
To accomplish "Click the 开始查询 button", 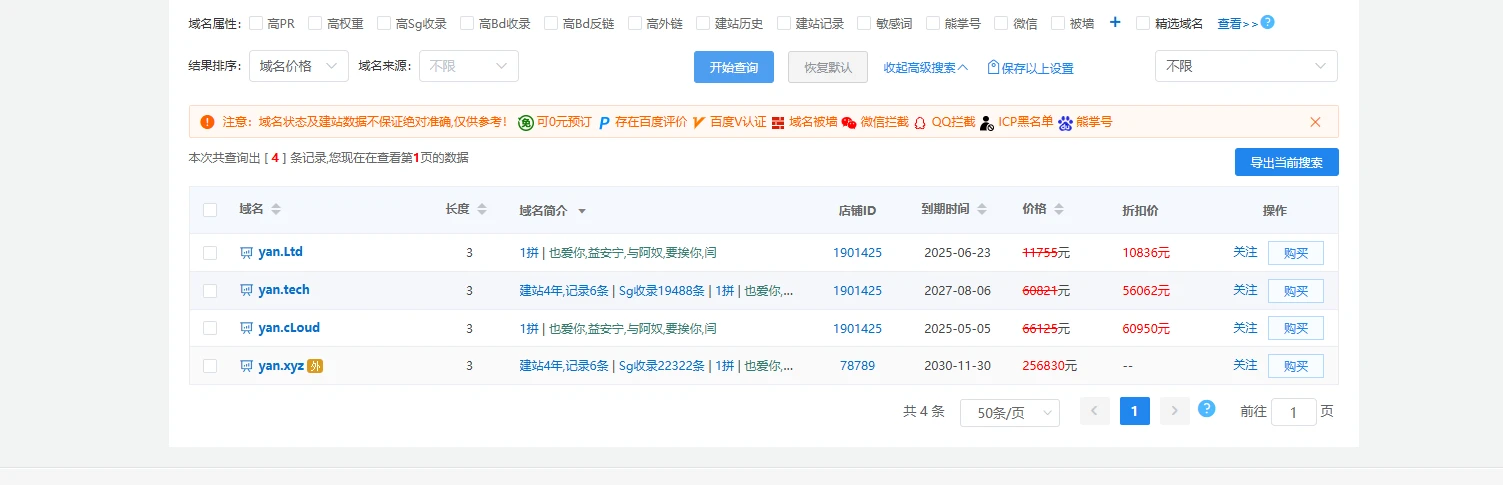I will point(733,67).
